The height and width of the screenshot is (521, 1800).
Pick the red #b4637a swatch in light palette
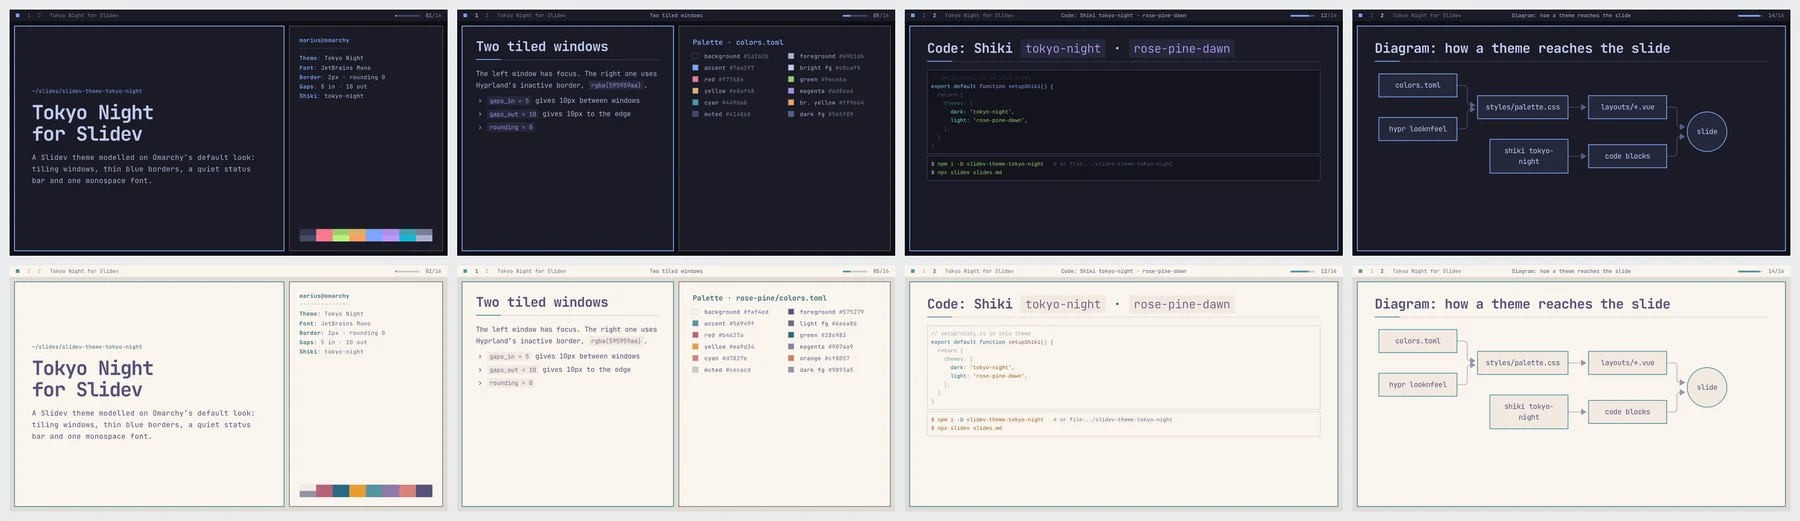(695, 335)
